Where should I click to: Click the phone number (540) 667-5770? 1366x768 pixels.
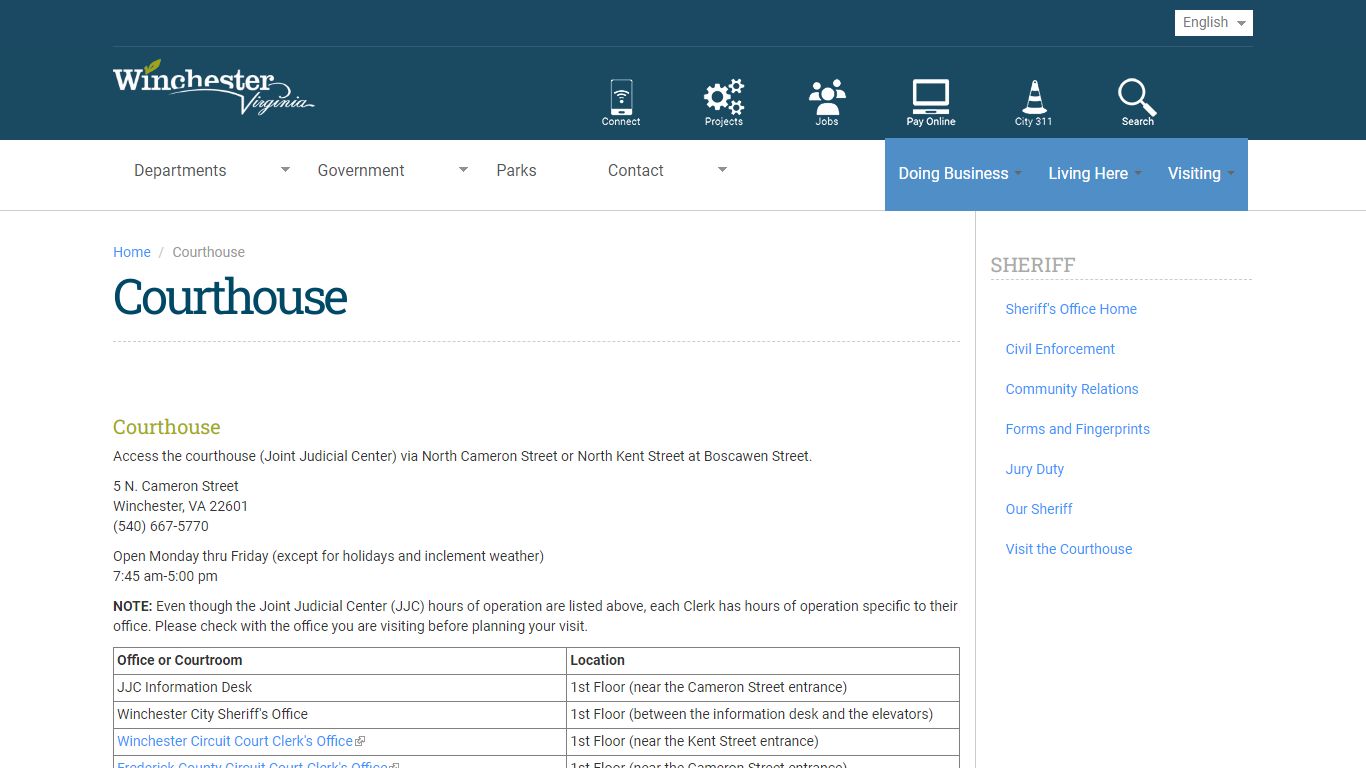click(161, 526)
